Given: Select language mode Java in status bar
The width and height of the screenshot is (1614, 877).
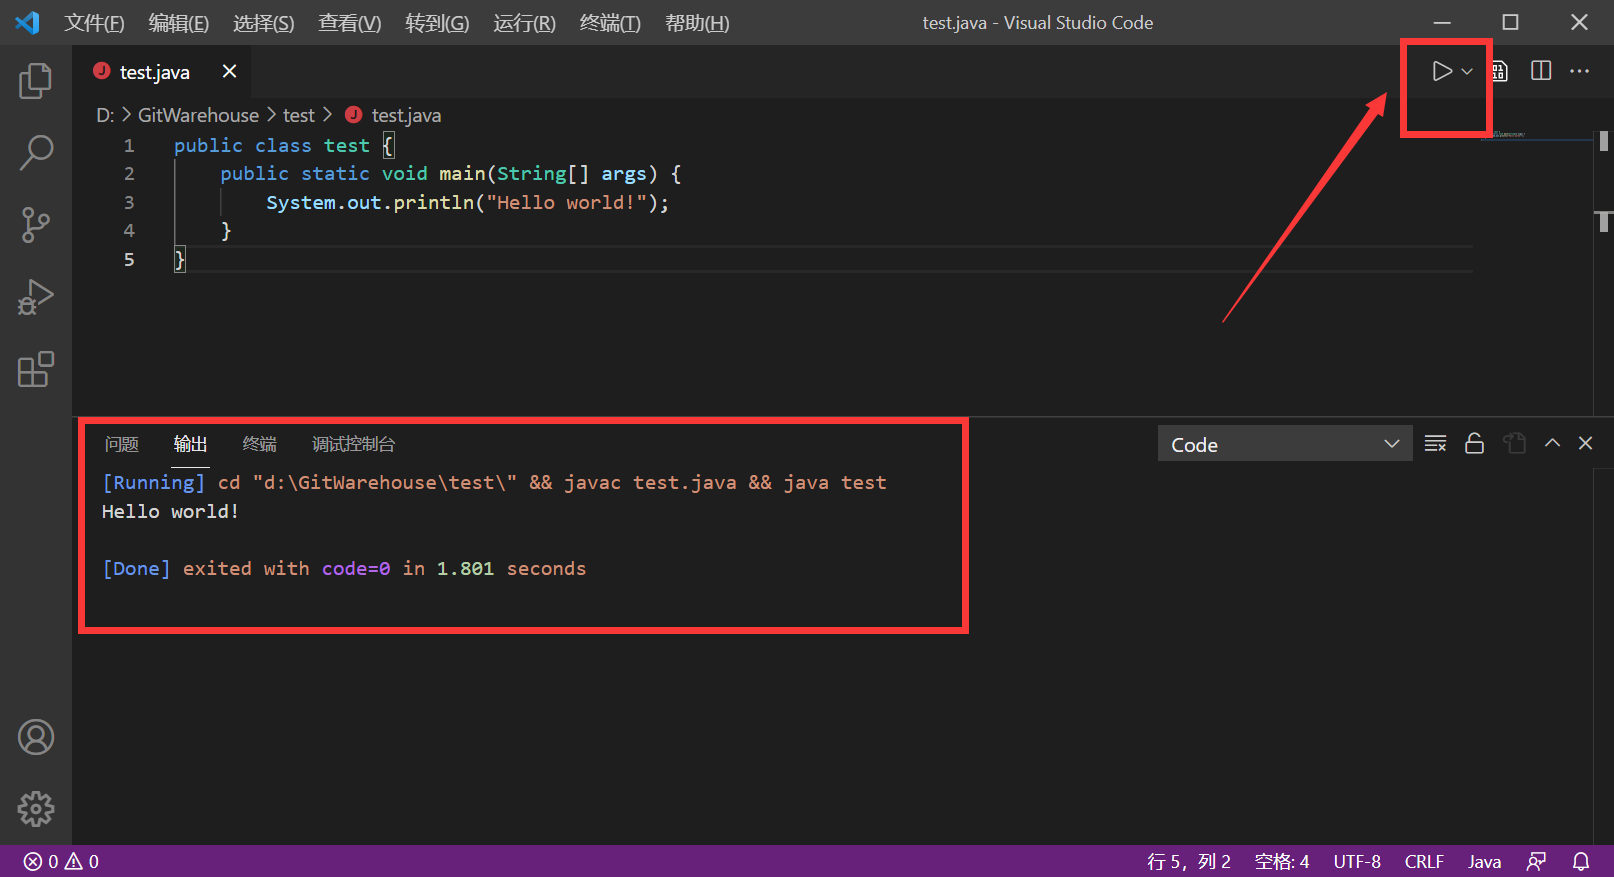Looking at the screenshot, I should point(1484,861).
